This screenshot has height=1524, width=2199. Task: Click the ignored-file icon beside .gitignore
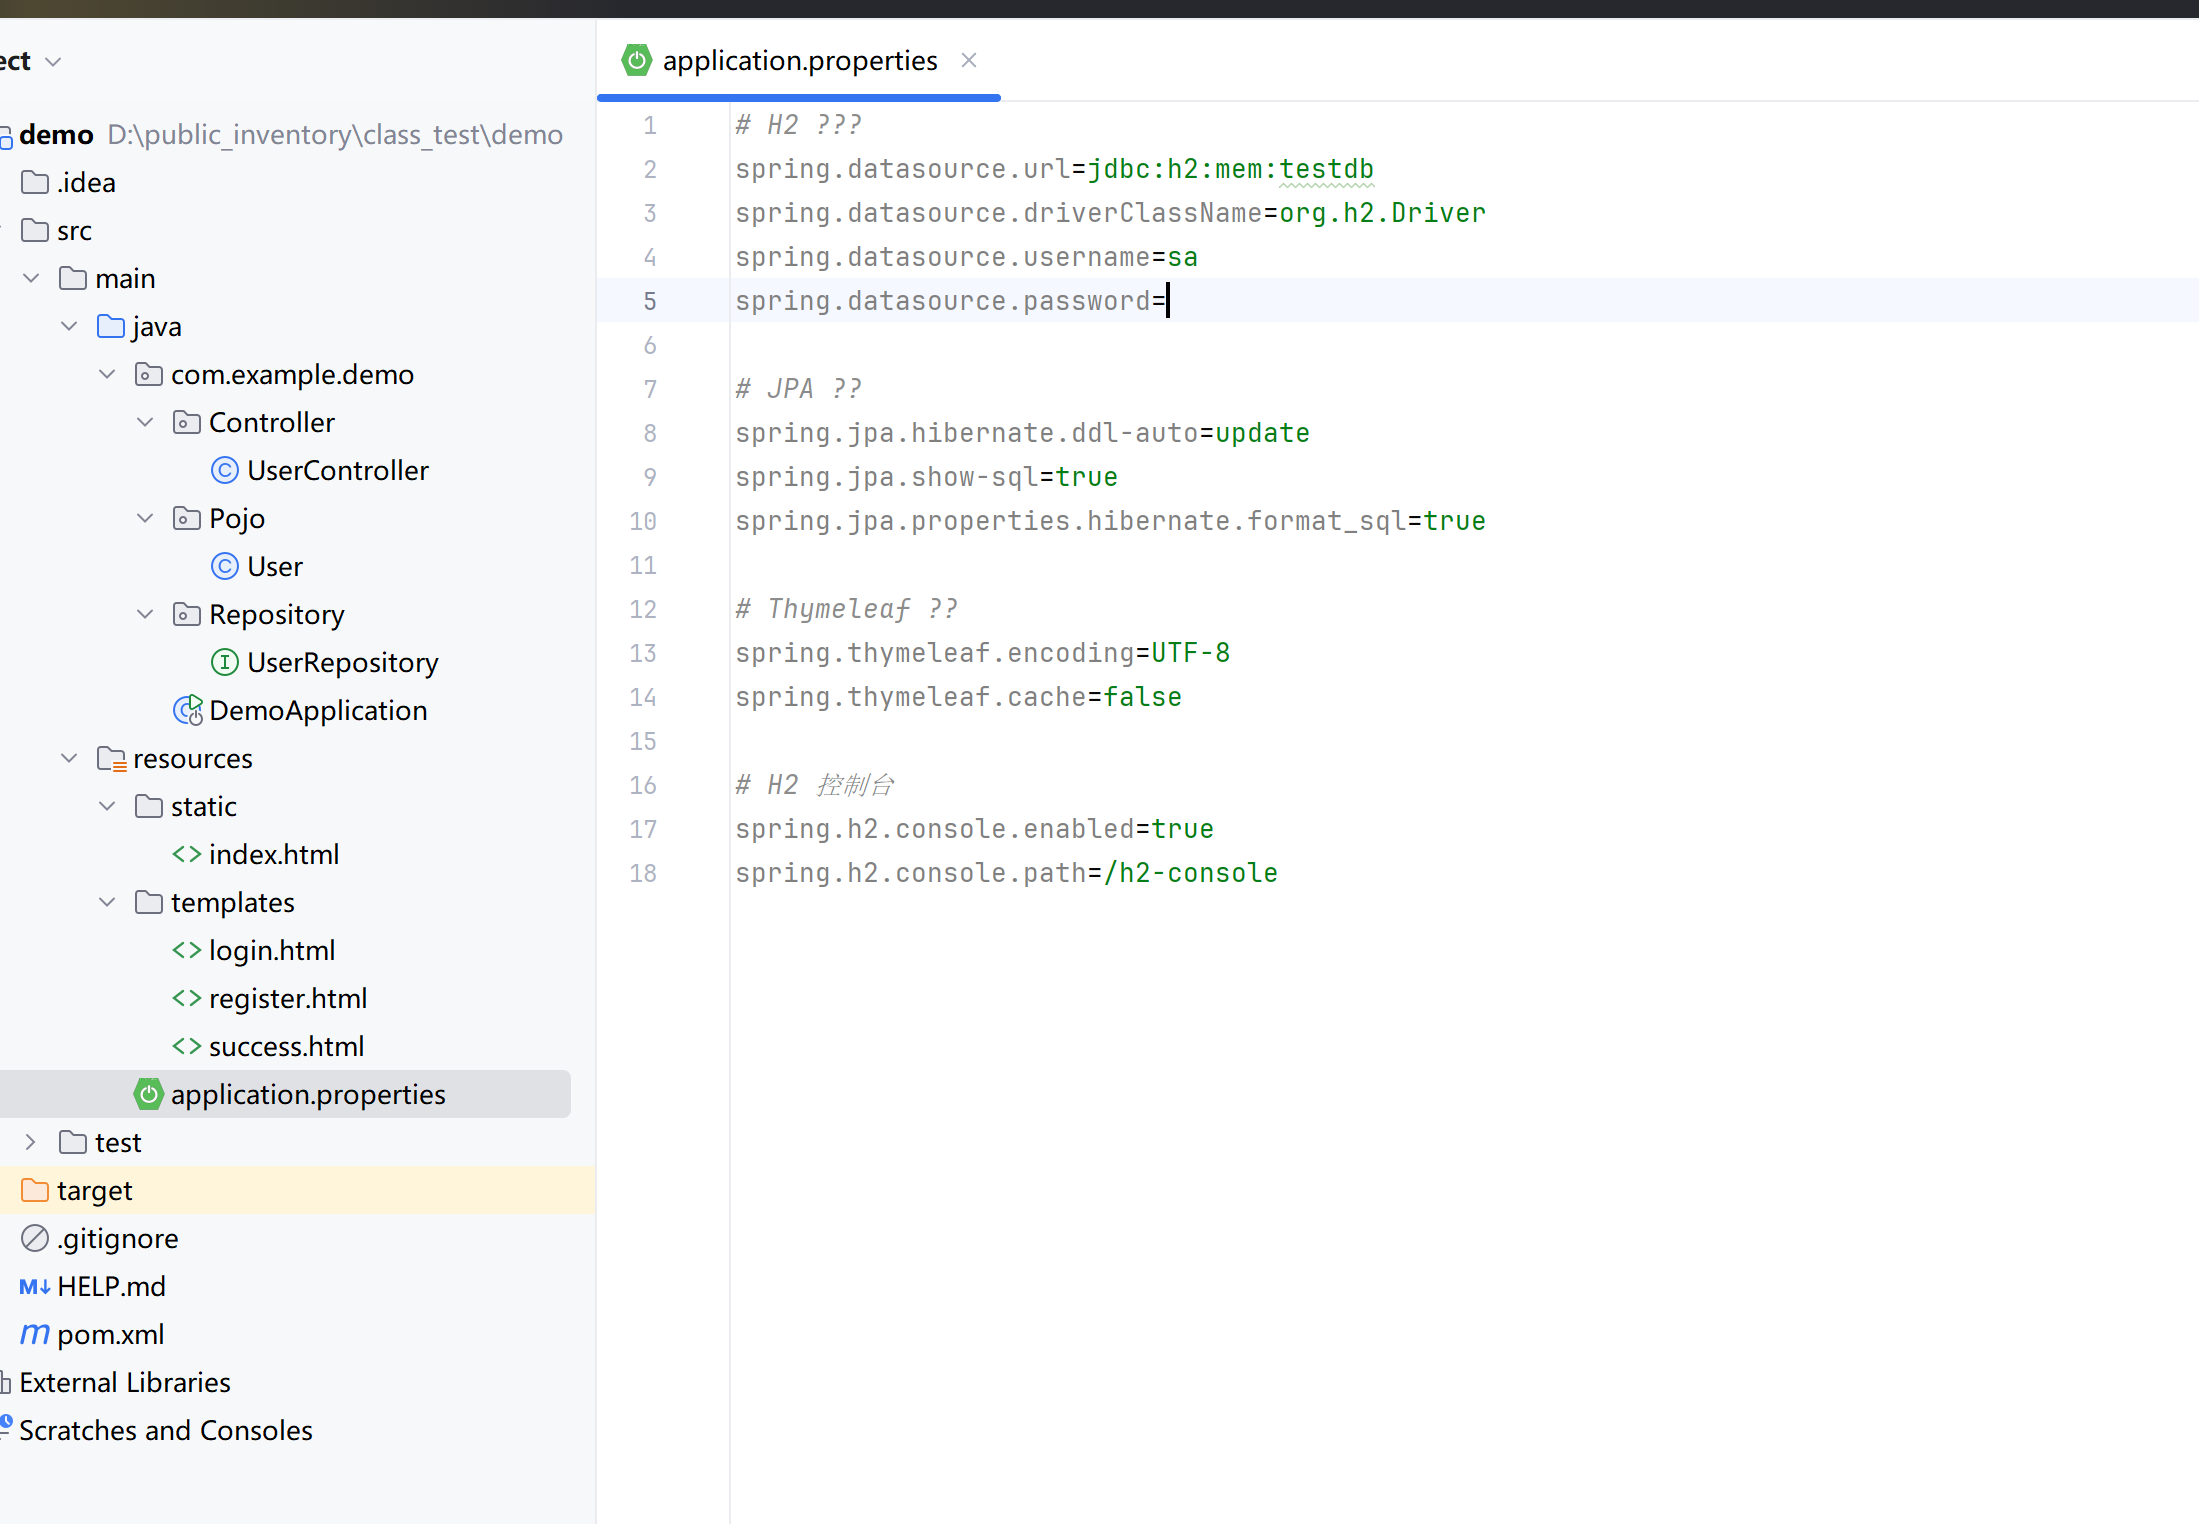click(33, 1238)
